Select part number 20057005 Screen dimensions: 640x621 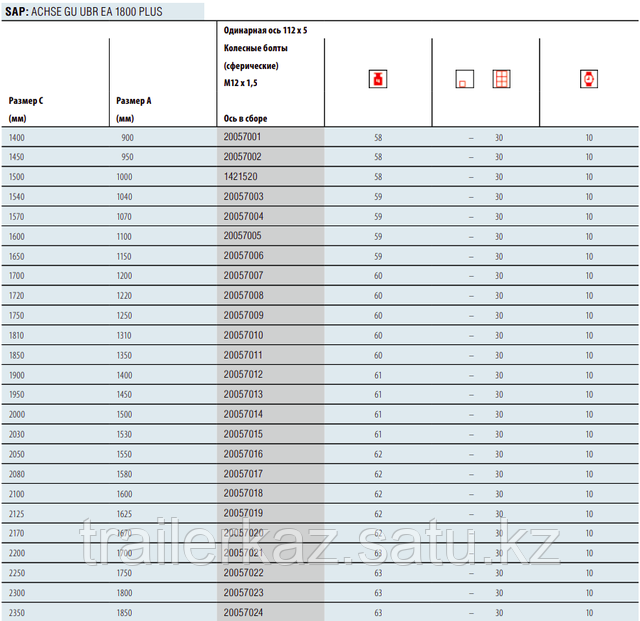click(242, 236)
